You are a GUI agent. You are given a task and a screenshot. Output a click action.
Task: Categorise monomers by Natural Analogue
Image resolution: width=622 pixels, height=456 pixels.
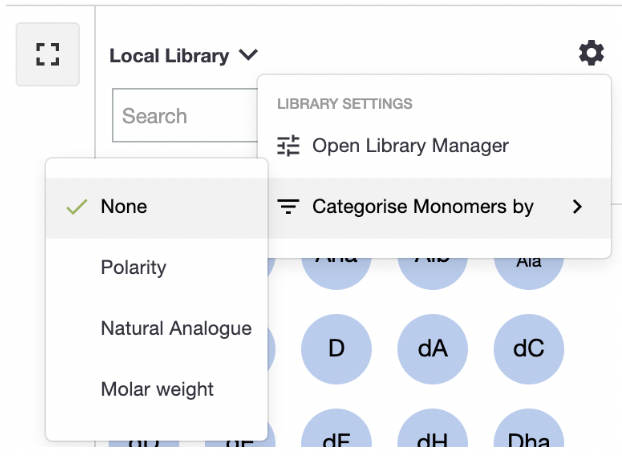[176, 328]
